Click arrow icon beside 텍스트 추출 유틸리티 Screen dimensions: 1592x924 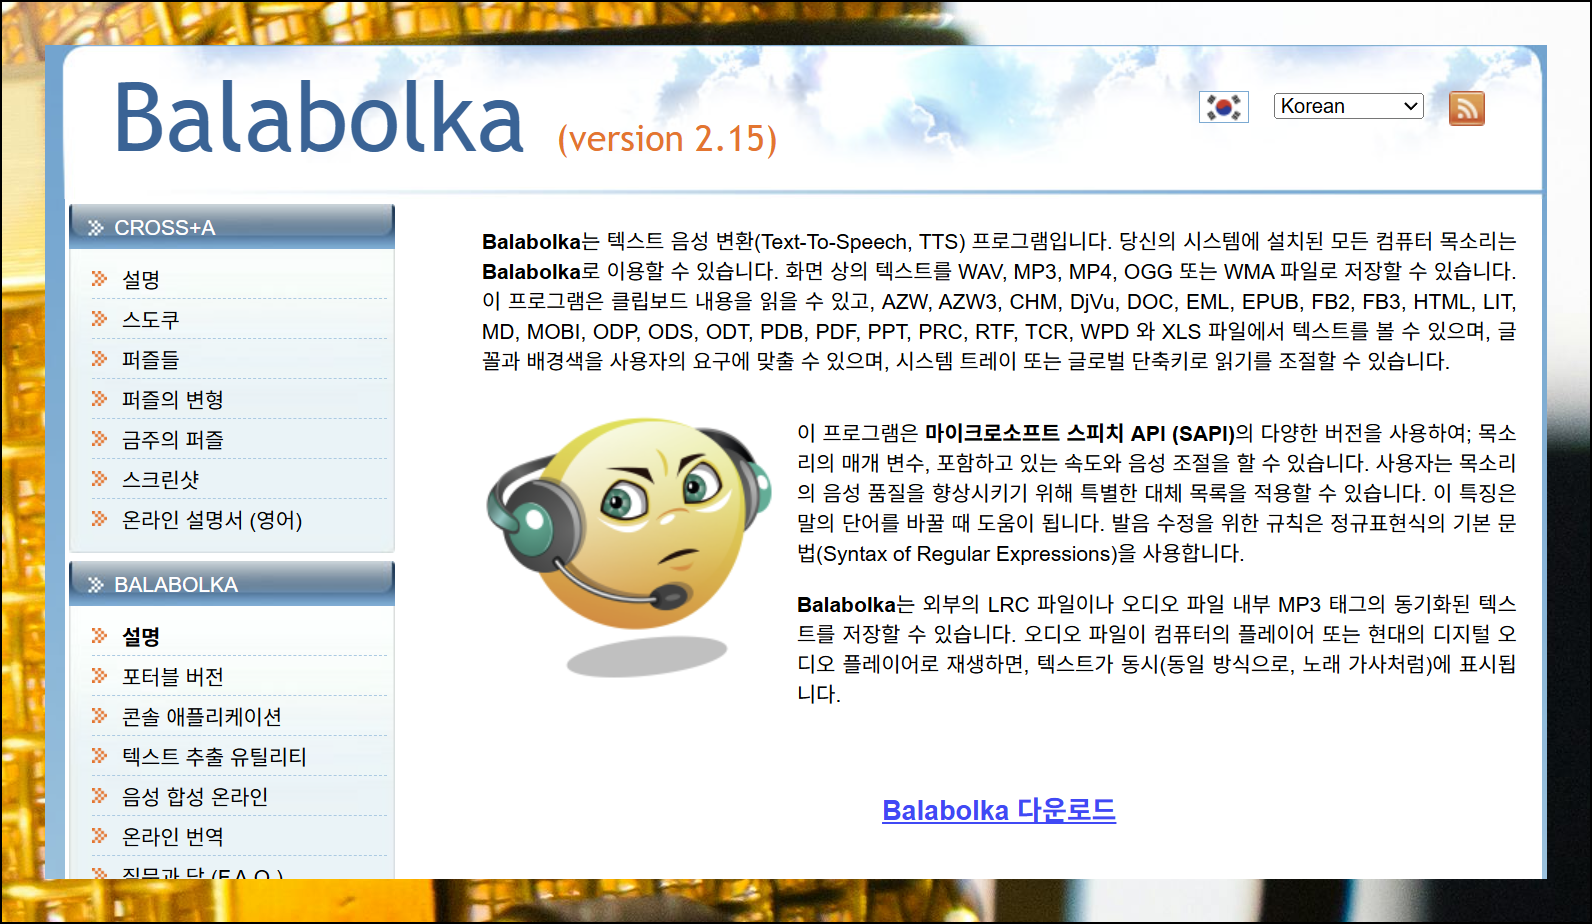point(99,755)
